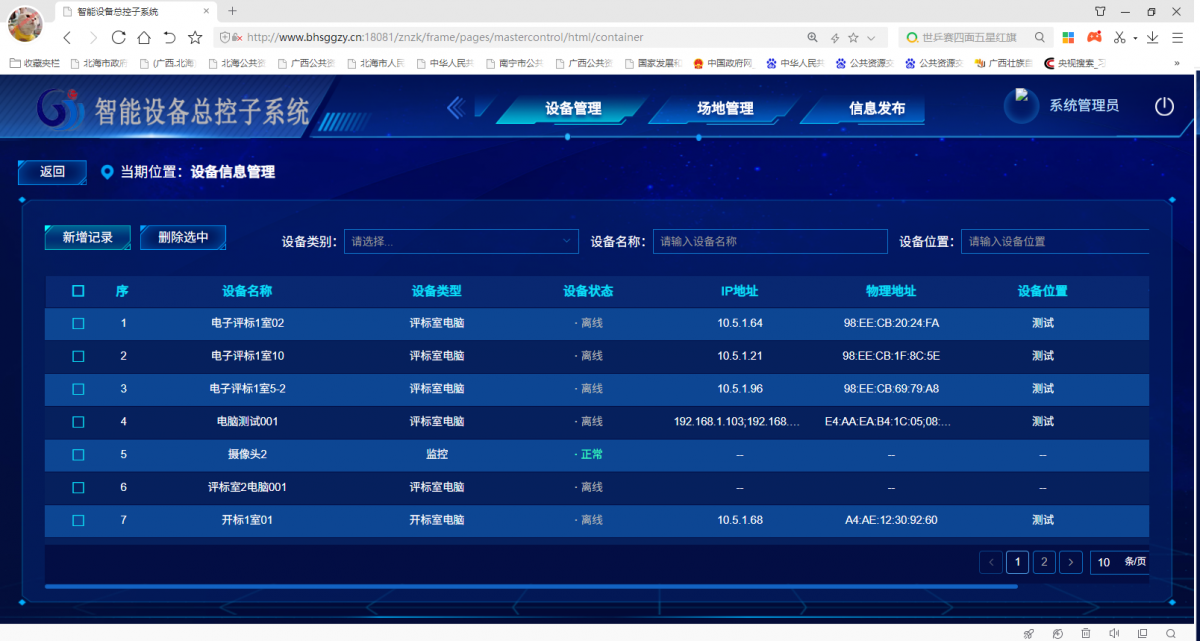Switch to the 设备管理 tab
The height and width of the screenshot is (641, 1200).
pos(573,108)
